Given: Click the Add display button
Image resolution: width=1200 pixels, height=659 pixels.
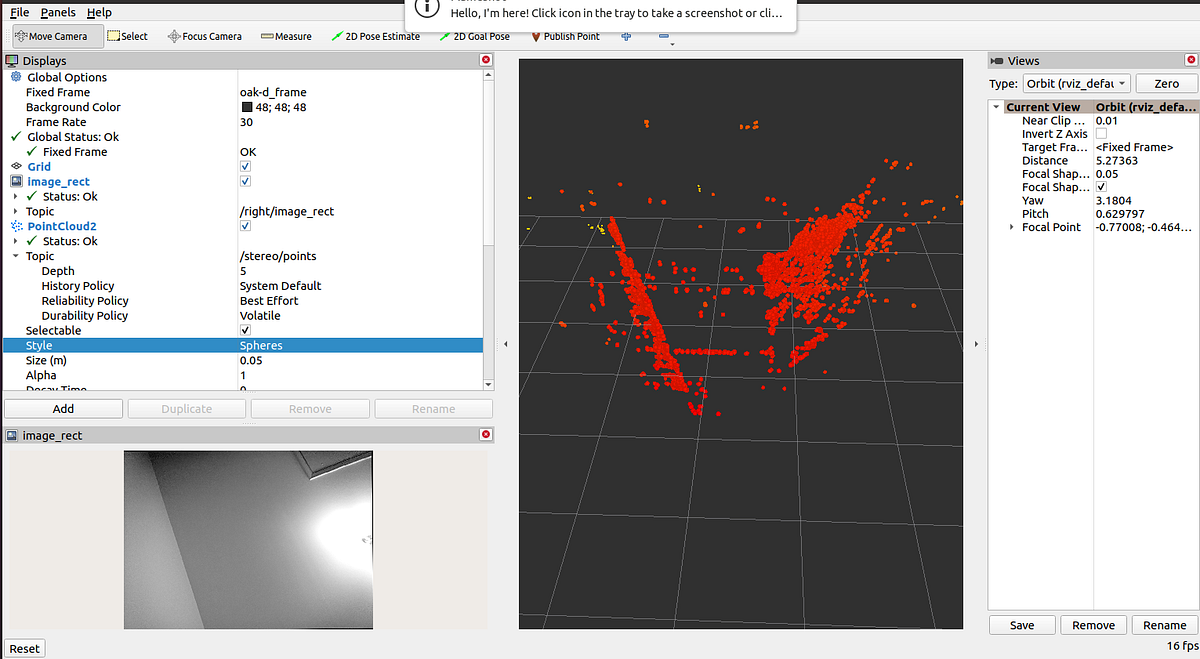Looking at the screenshot, I should coord(63,408).
